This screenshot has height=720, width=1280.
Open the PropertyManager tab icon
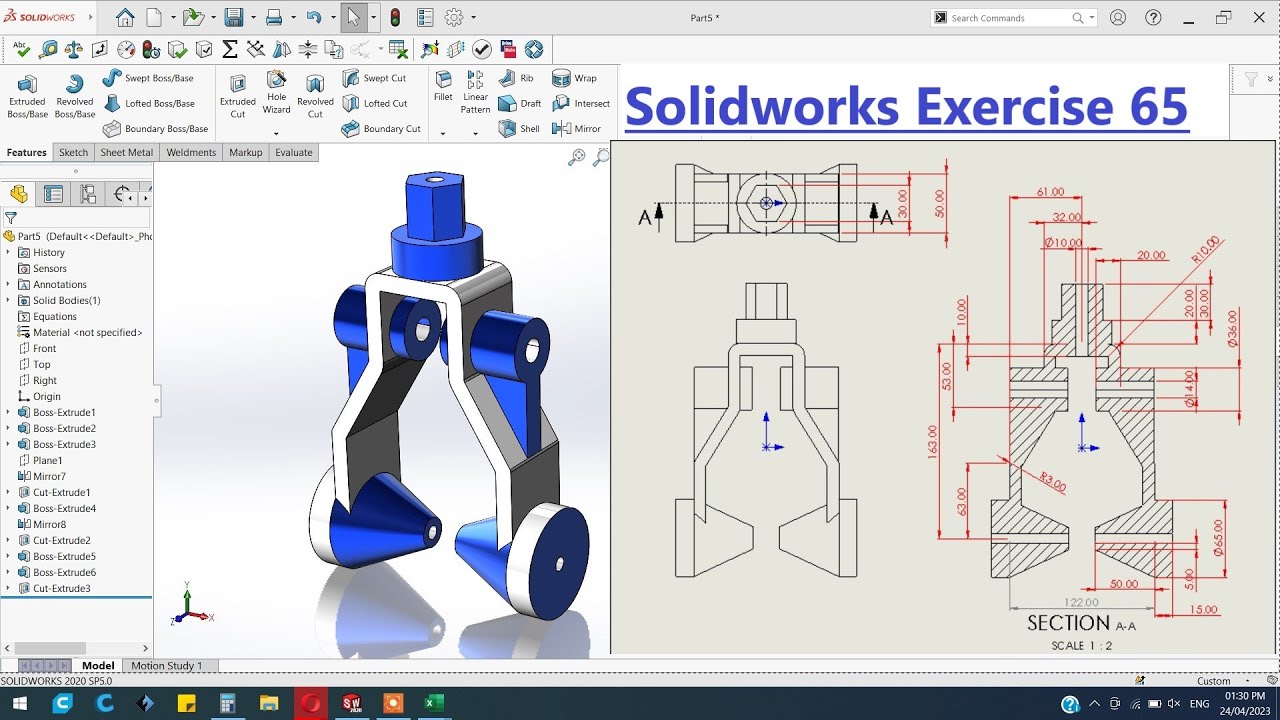[x=53, y=194]
